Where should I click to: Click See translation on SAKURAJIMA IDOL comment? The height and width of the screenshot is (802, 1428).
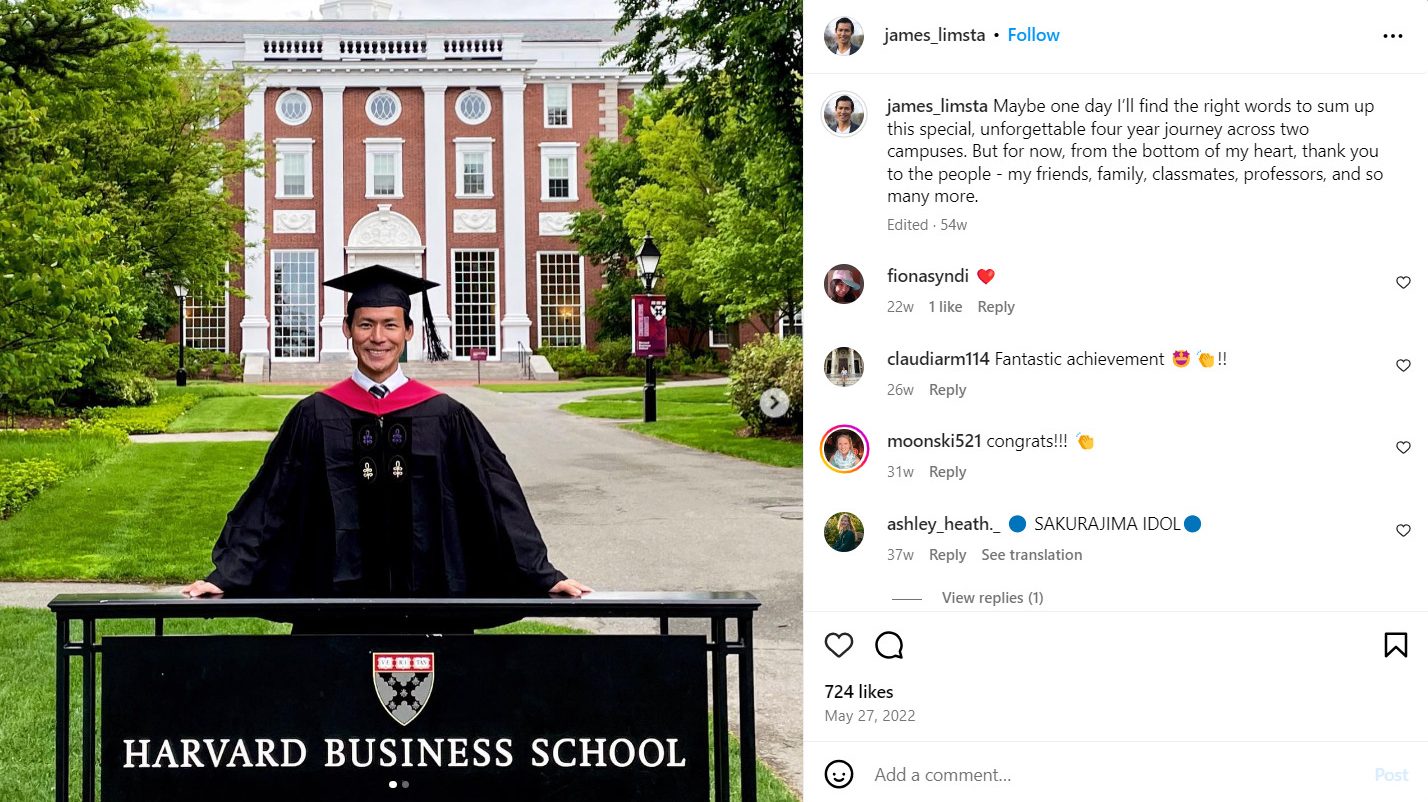click(1031, 555)
